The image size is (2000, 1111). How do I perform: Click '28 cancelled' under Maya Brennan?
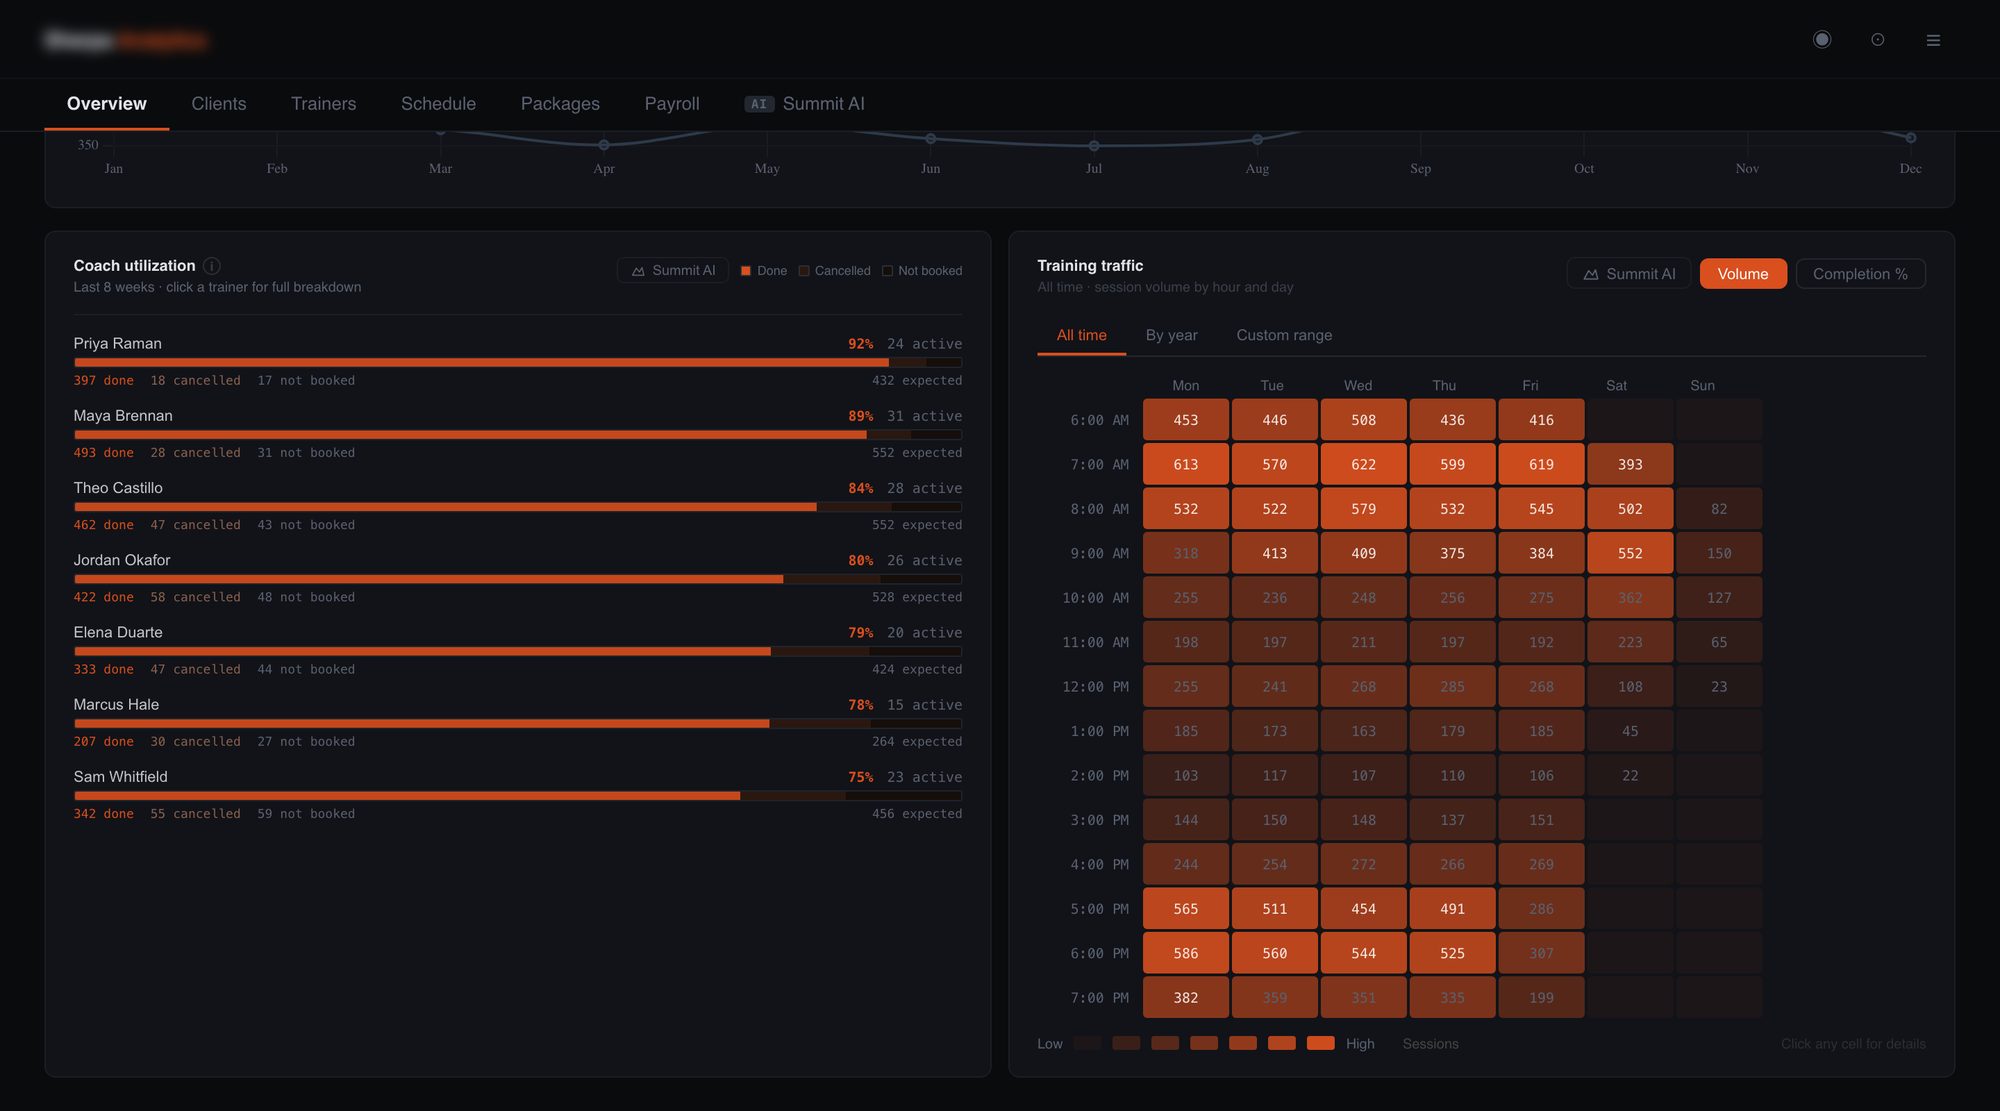pyautogui.click(x=195, y=453)
